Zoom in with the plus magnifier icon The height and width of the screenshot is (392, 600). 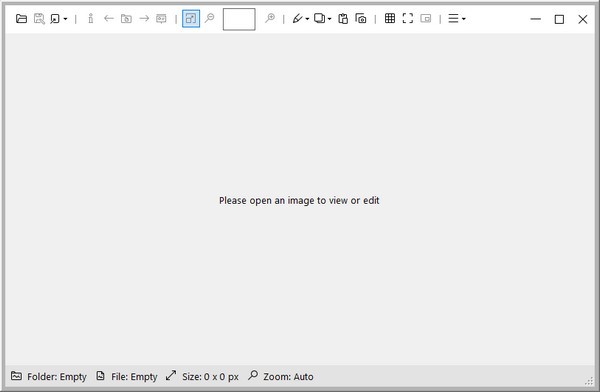[x=270, y=18]
